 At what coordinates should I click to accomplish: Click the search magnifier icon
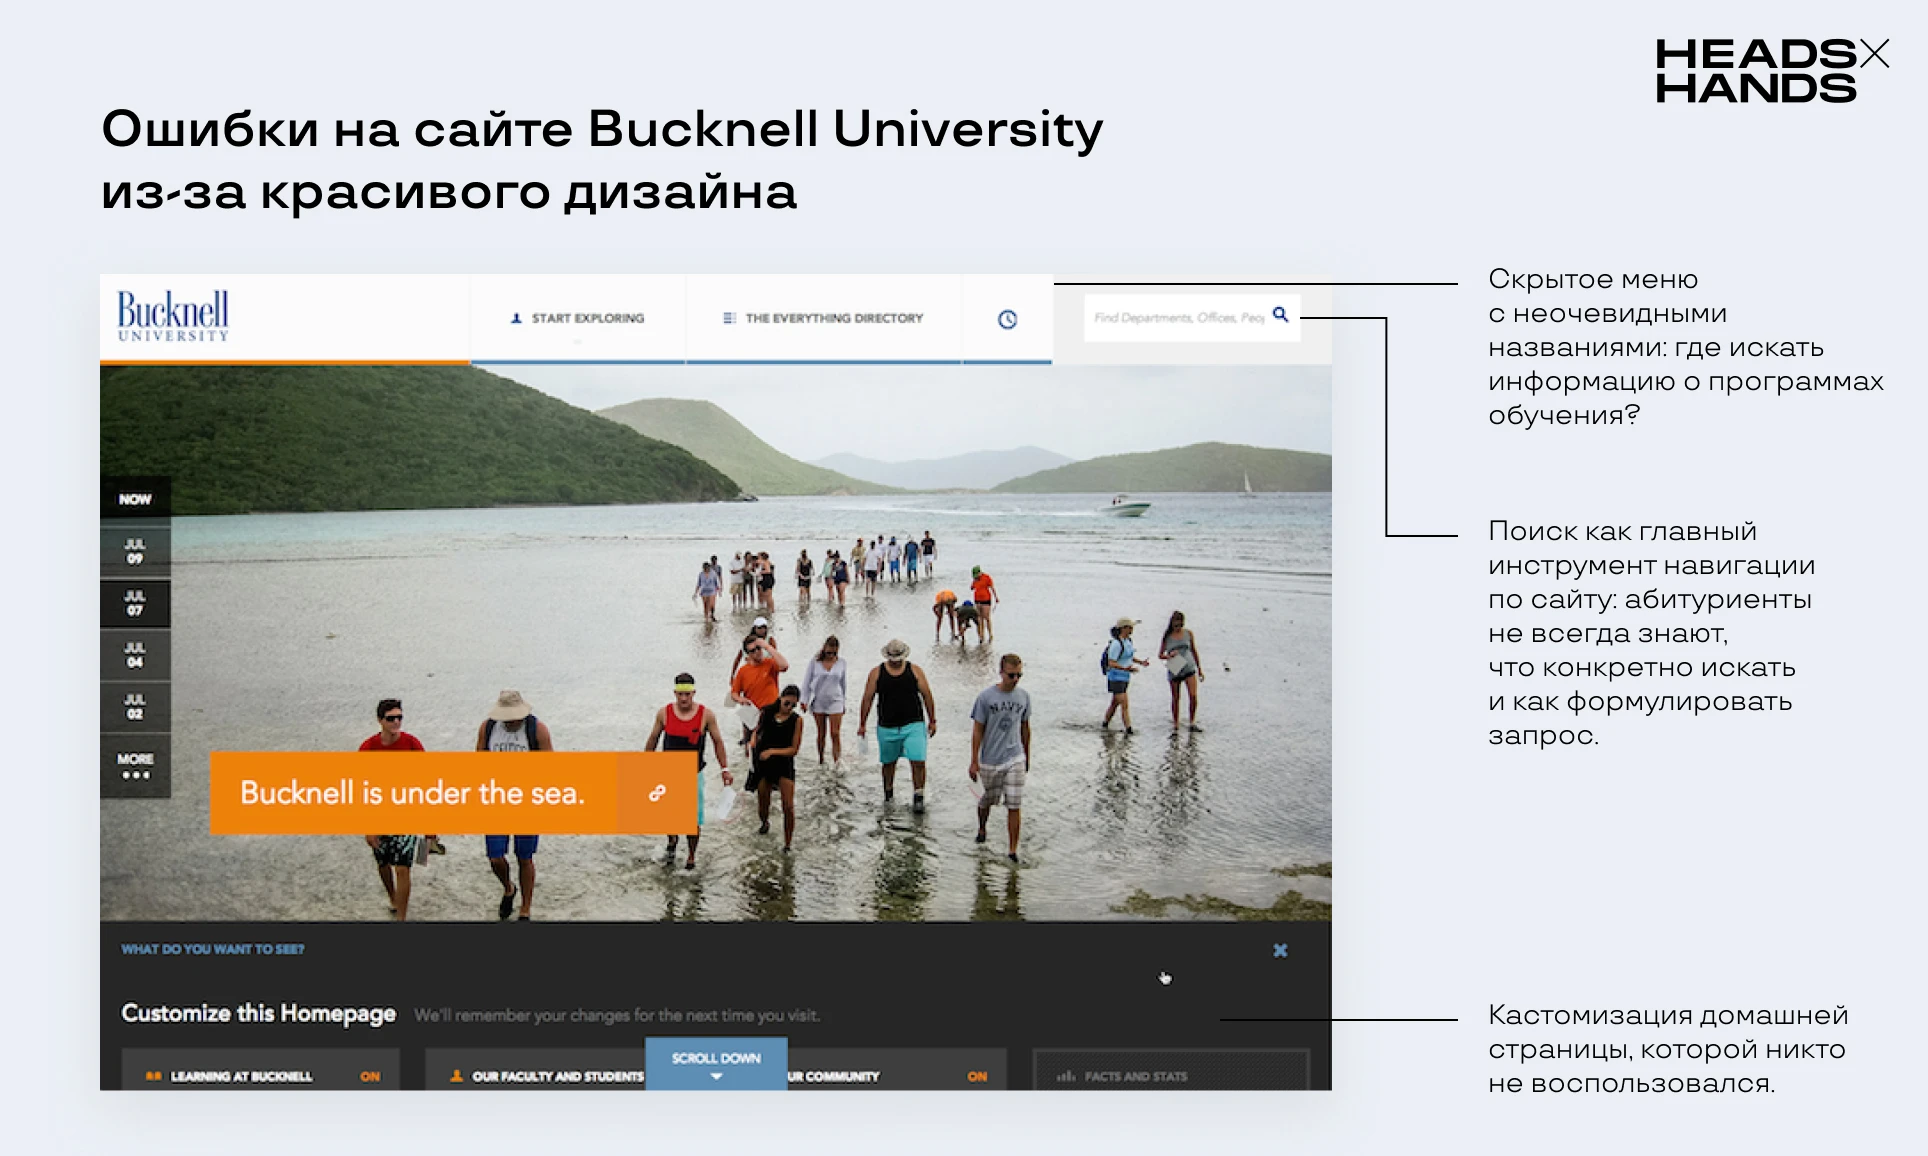pyautogui.click(x=1280, y=315)
